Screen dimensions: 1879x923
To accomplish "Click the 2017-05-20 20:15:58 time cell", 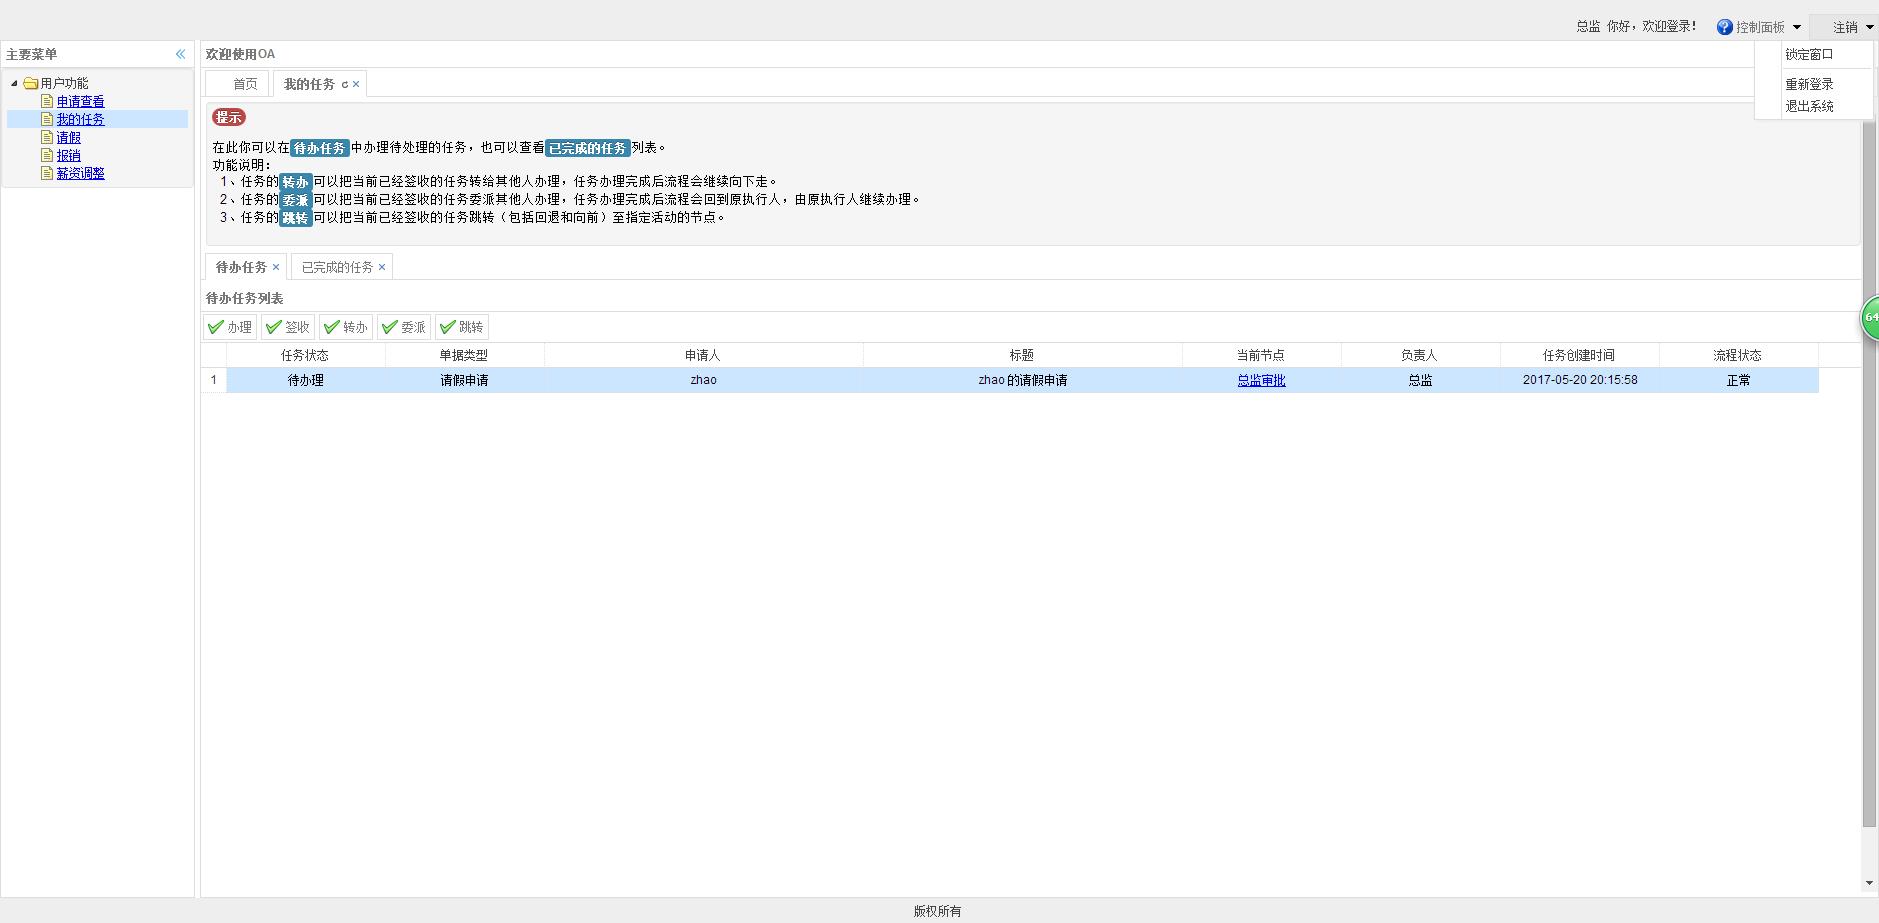I will [x=1579, y=380].
